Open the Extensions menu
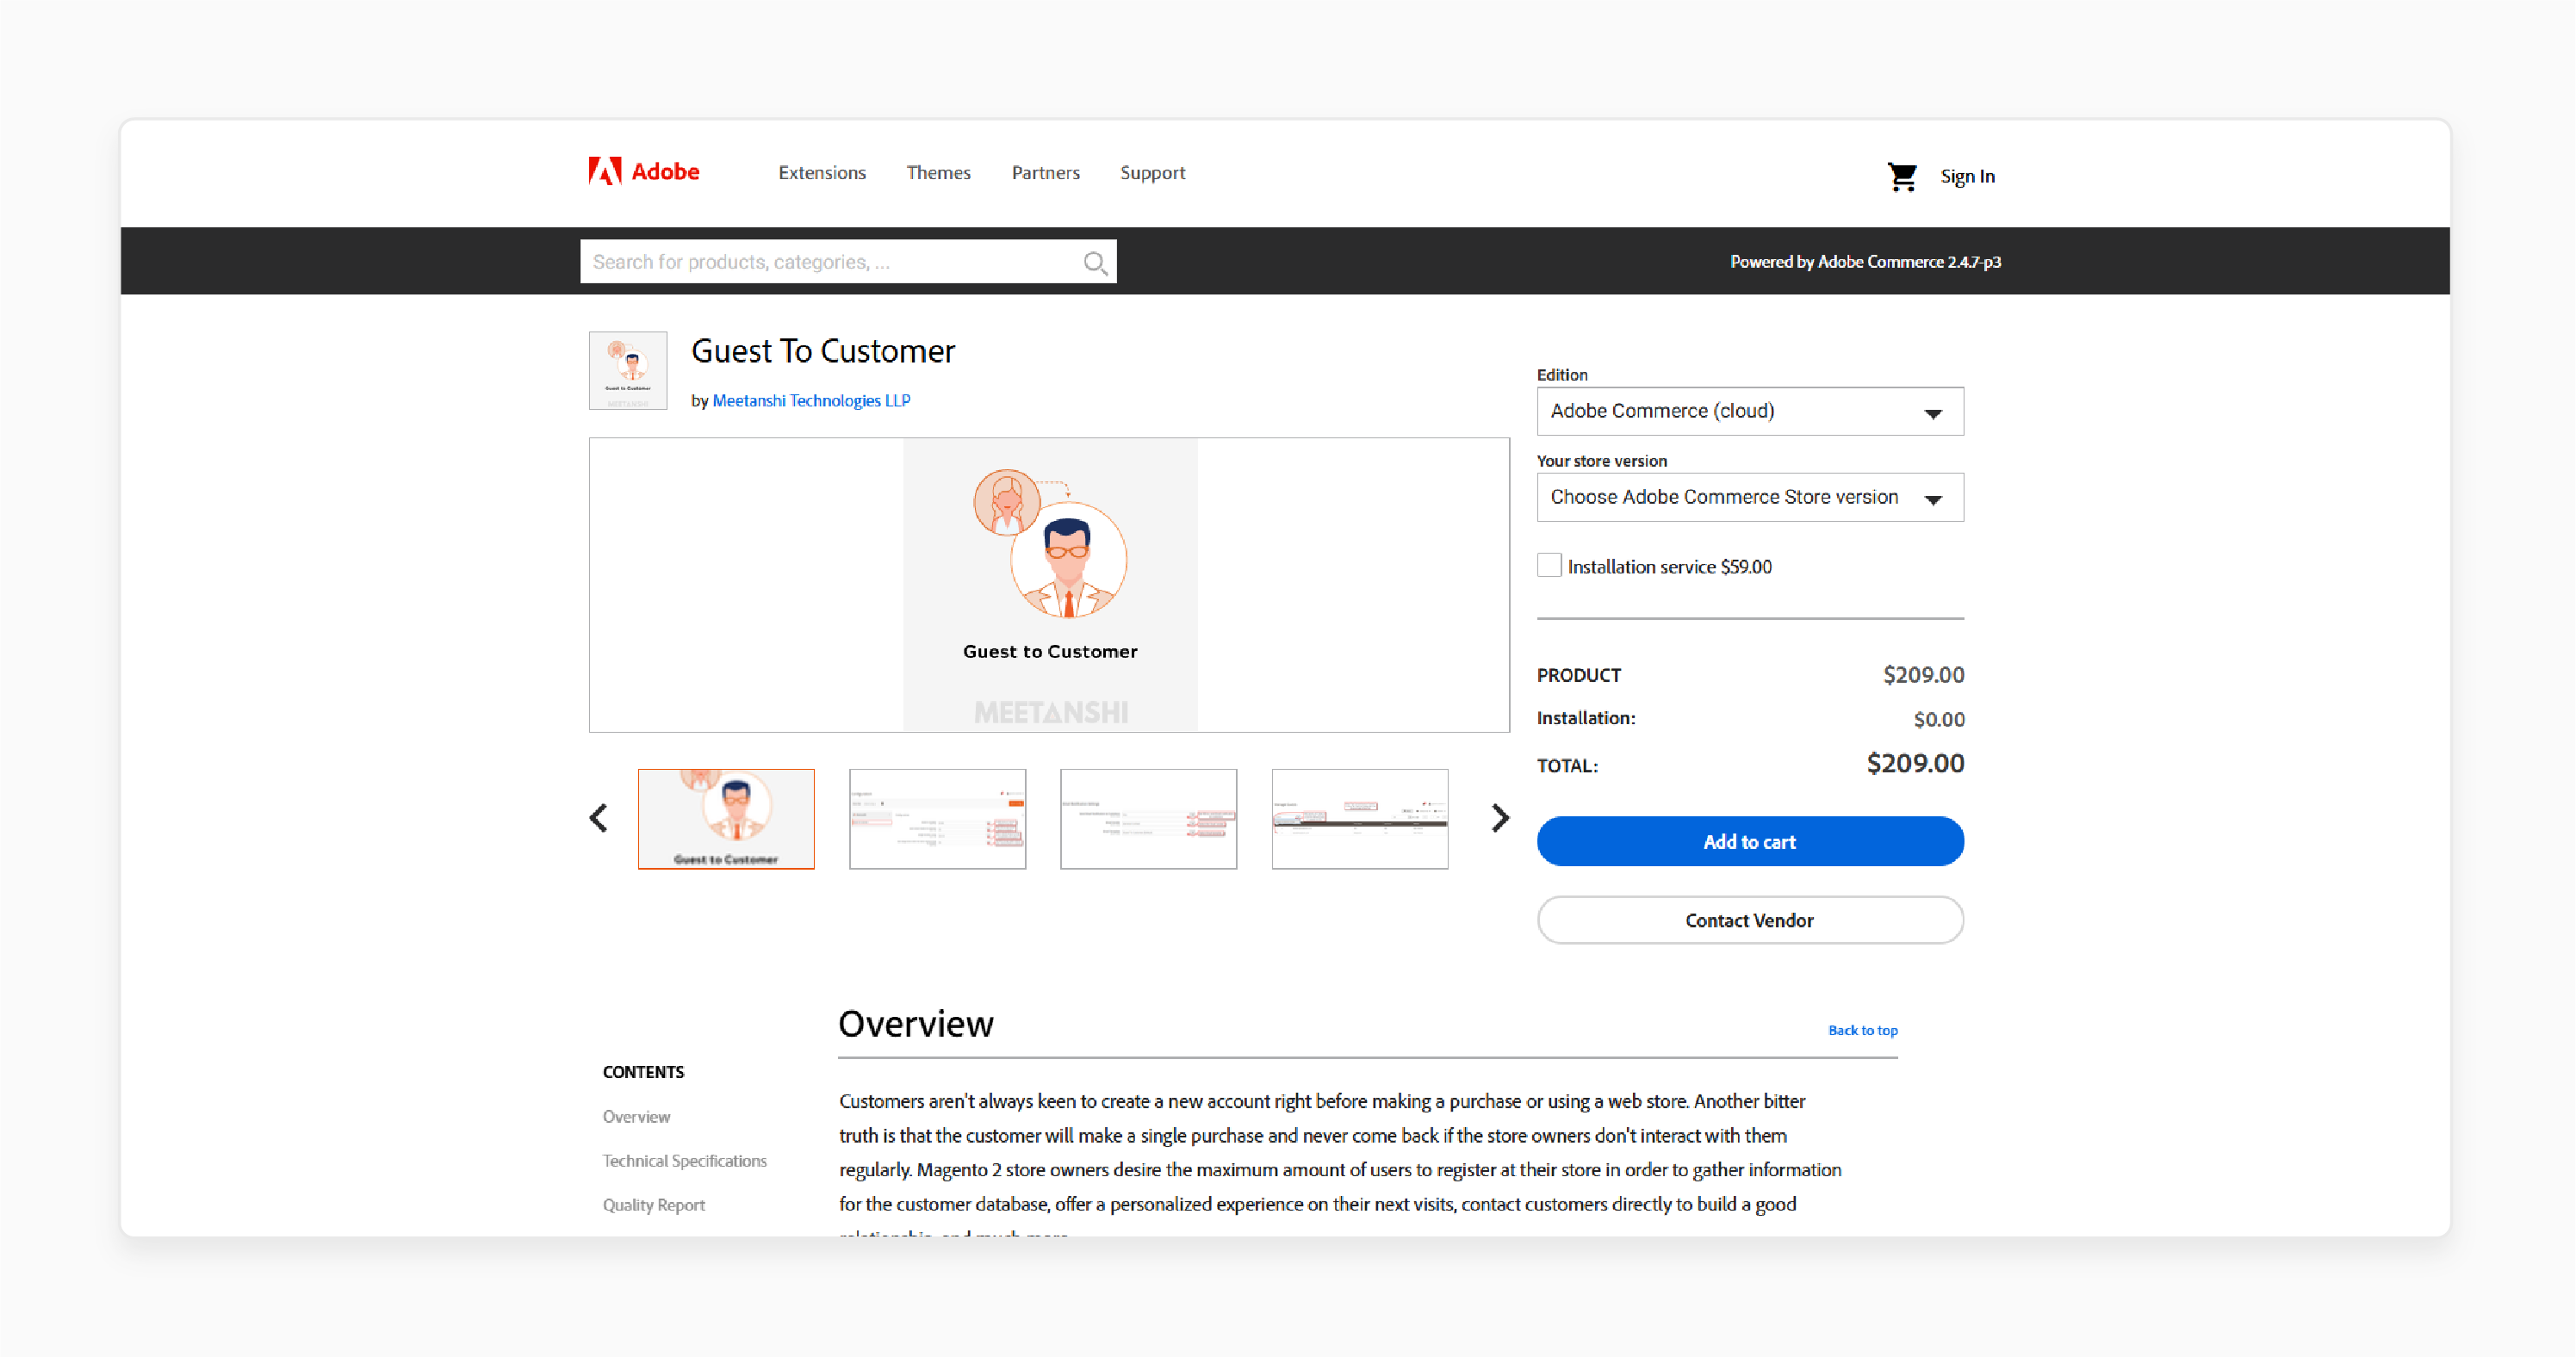This screenshot has width=2576, height=1357. tap(822, 173)
